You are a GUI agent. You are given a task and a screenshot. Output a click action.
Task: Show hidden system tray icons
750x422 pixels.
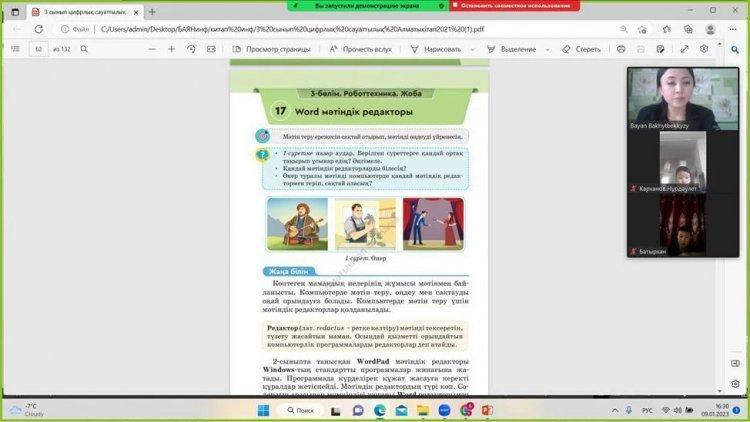(x=615, y=411)
